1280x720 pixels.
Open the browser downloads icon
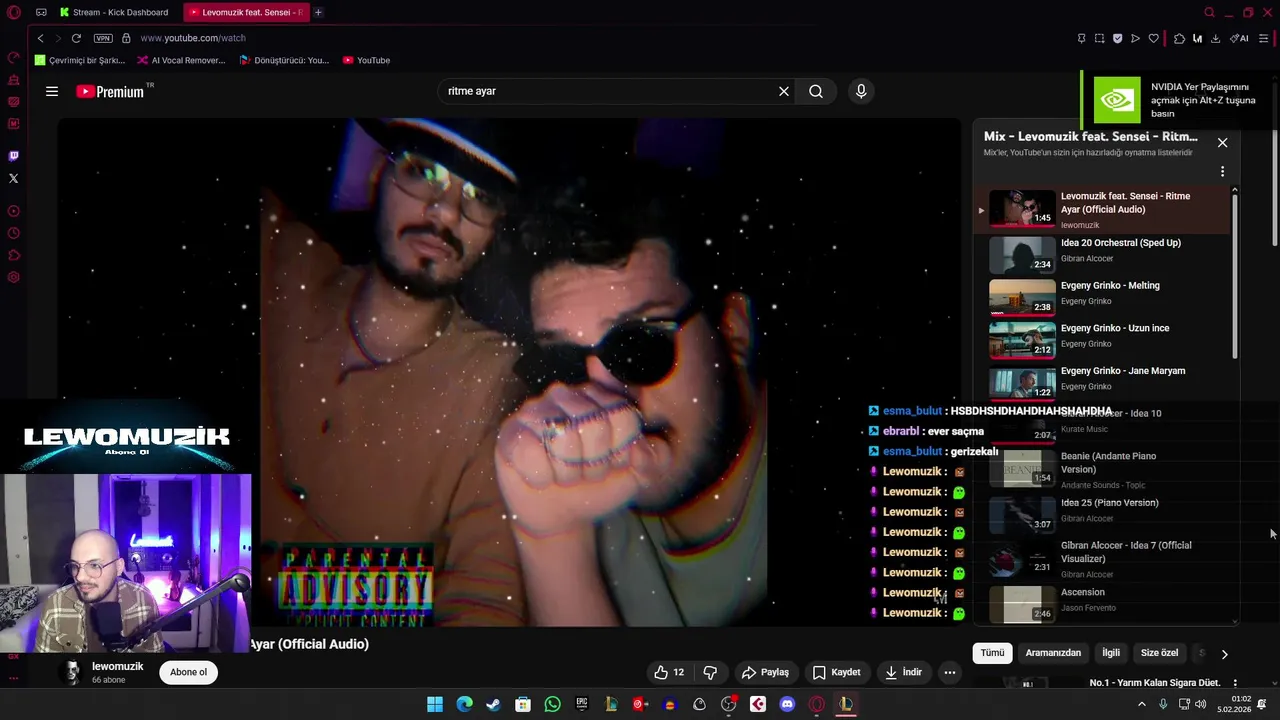click(x=1215, y=38)
